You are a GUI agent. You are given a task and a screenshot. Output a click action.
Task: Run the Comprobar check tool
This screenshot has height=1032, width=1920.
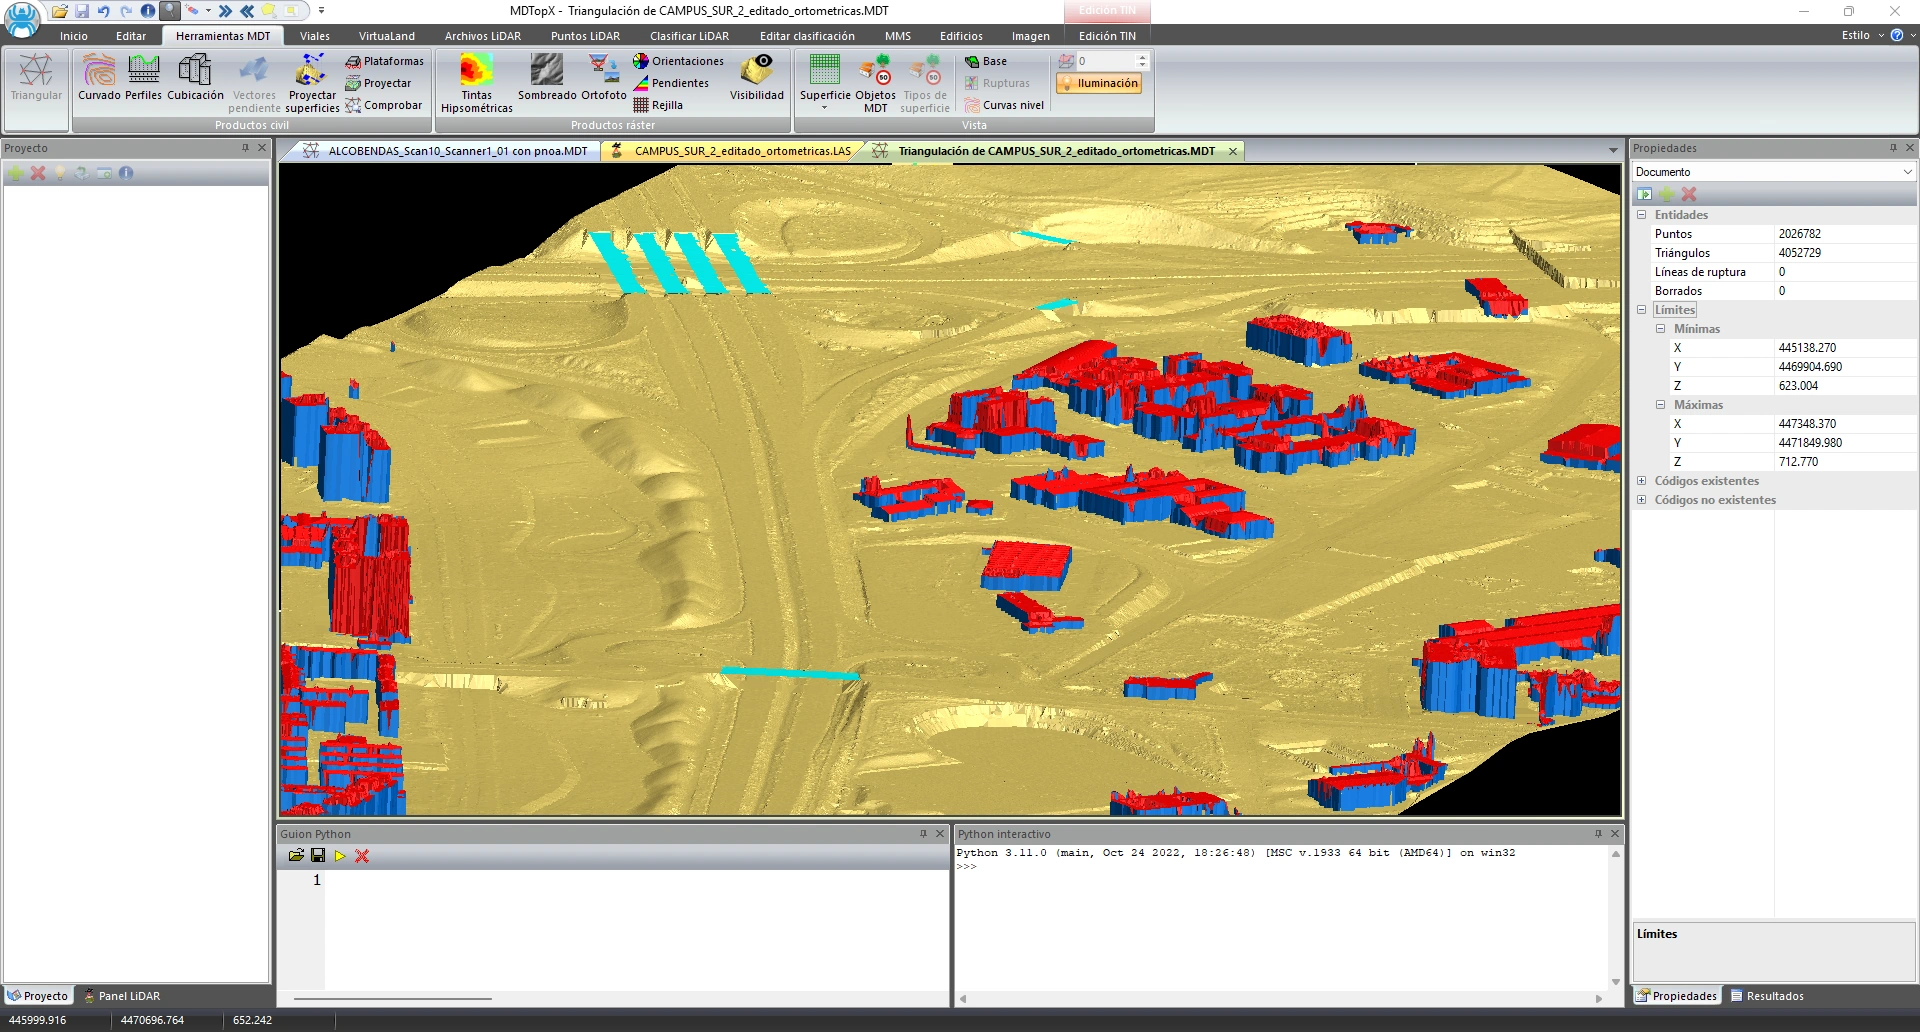pyautogui.click(x=384, y=105)
